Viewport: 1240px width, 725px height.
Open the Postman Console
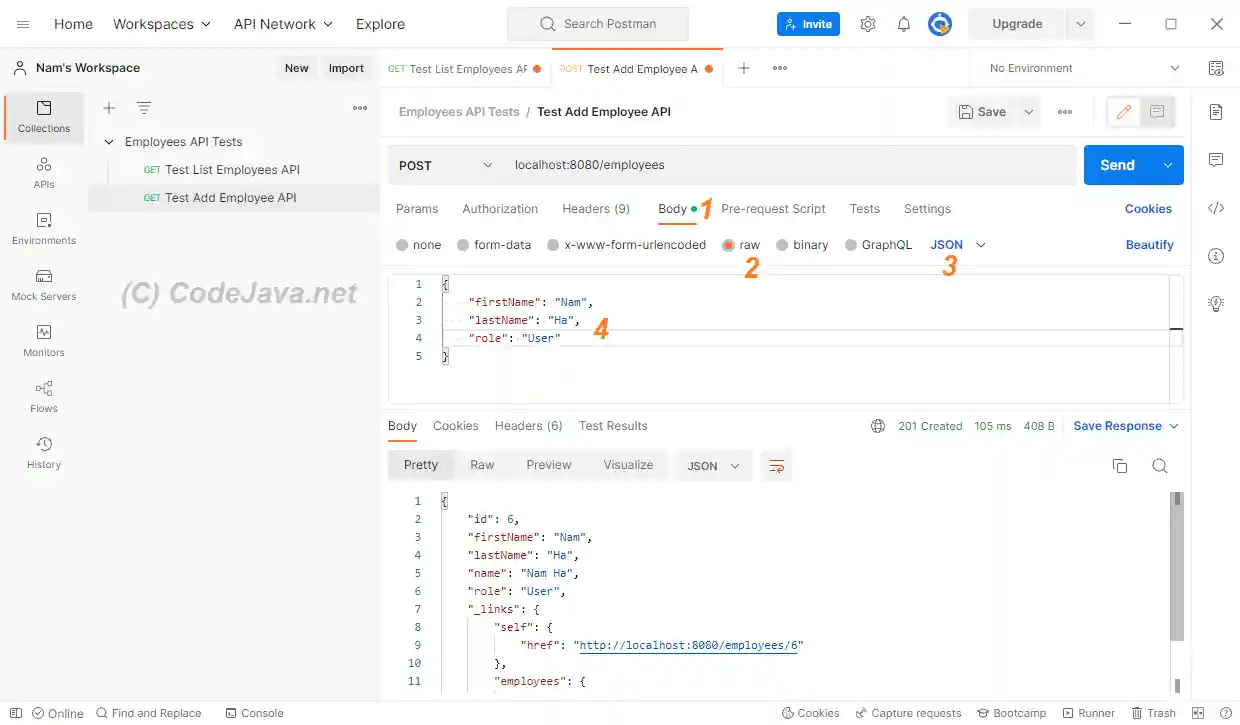click(255, 713)
